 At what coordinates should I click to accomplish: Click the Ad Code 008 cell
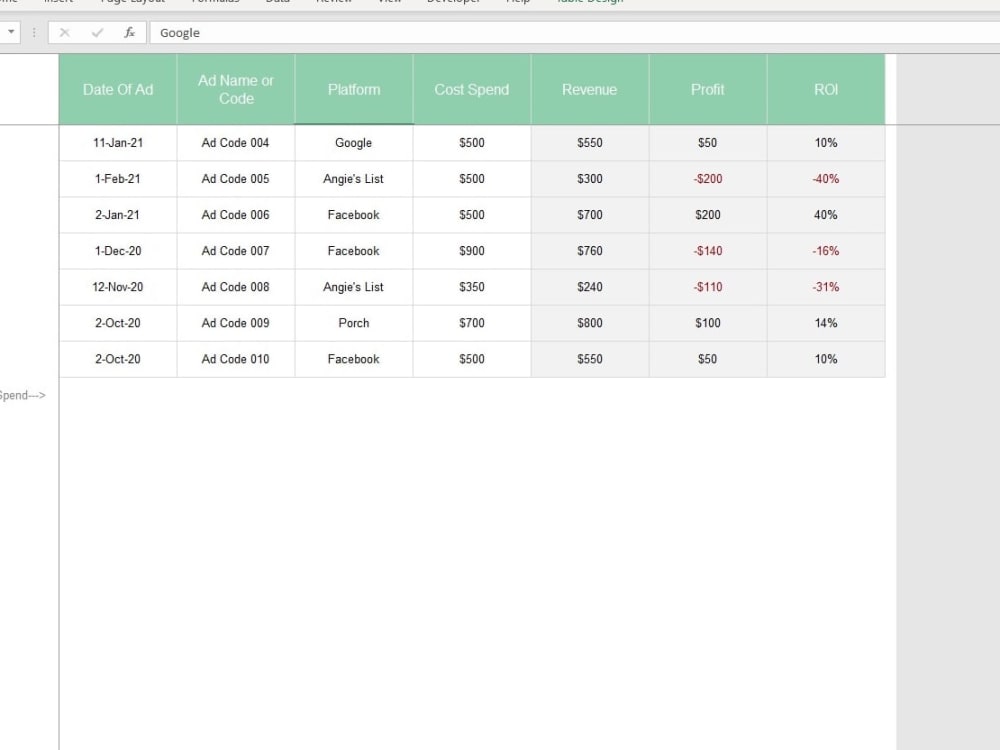(x=236, y=287)
